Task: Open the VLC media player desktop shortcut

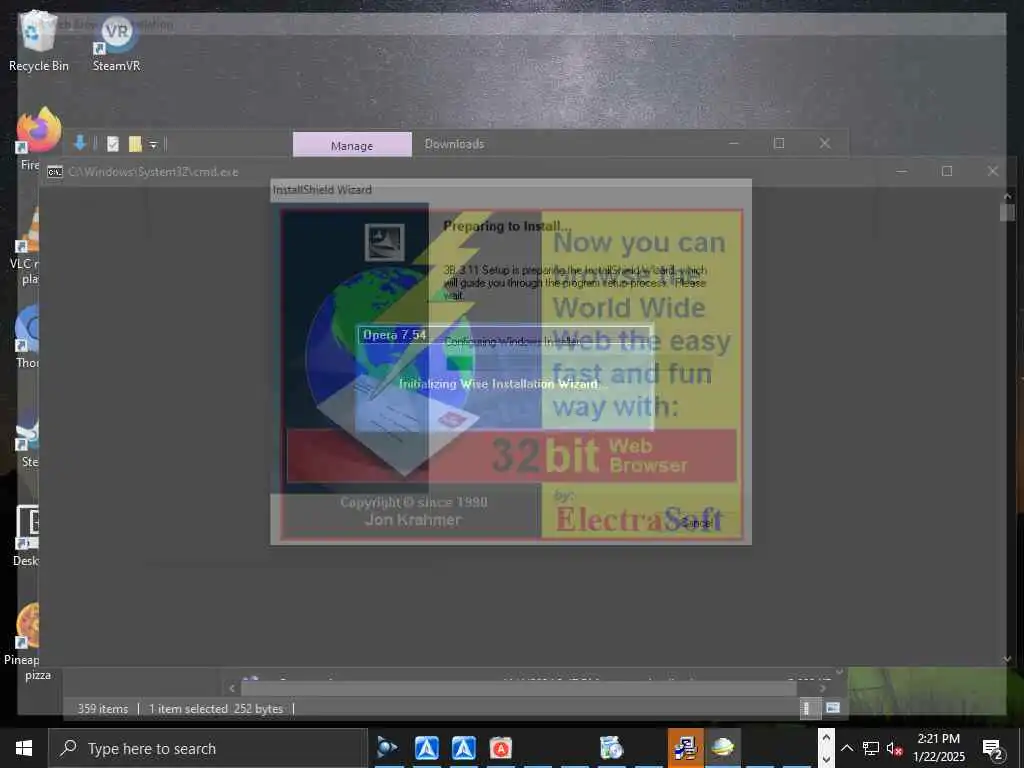Action: pos(26,245)
